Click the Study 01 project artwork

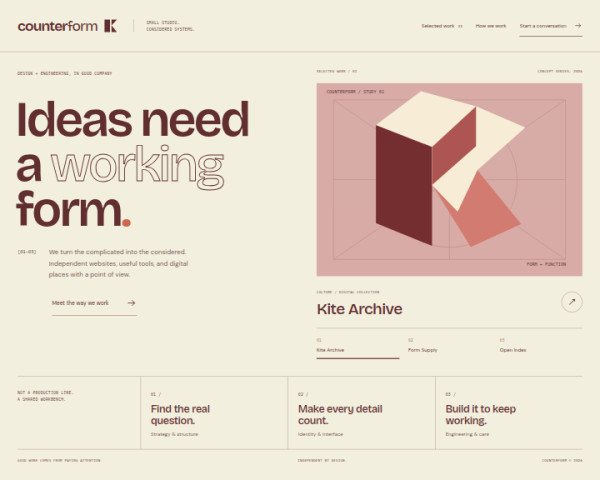click(x=449, y=180)
